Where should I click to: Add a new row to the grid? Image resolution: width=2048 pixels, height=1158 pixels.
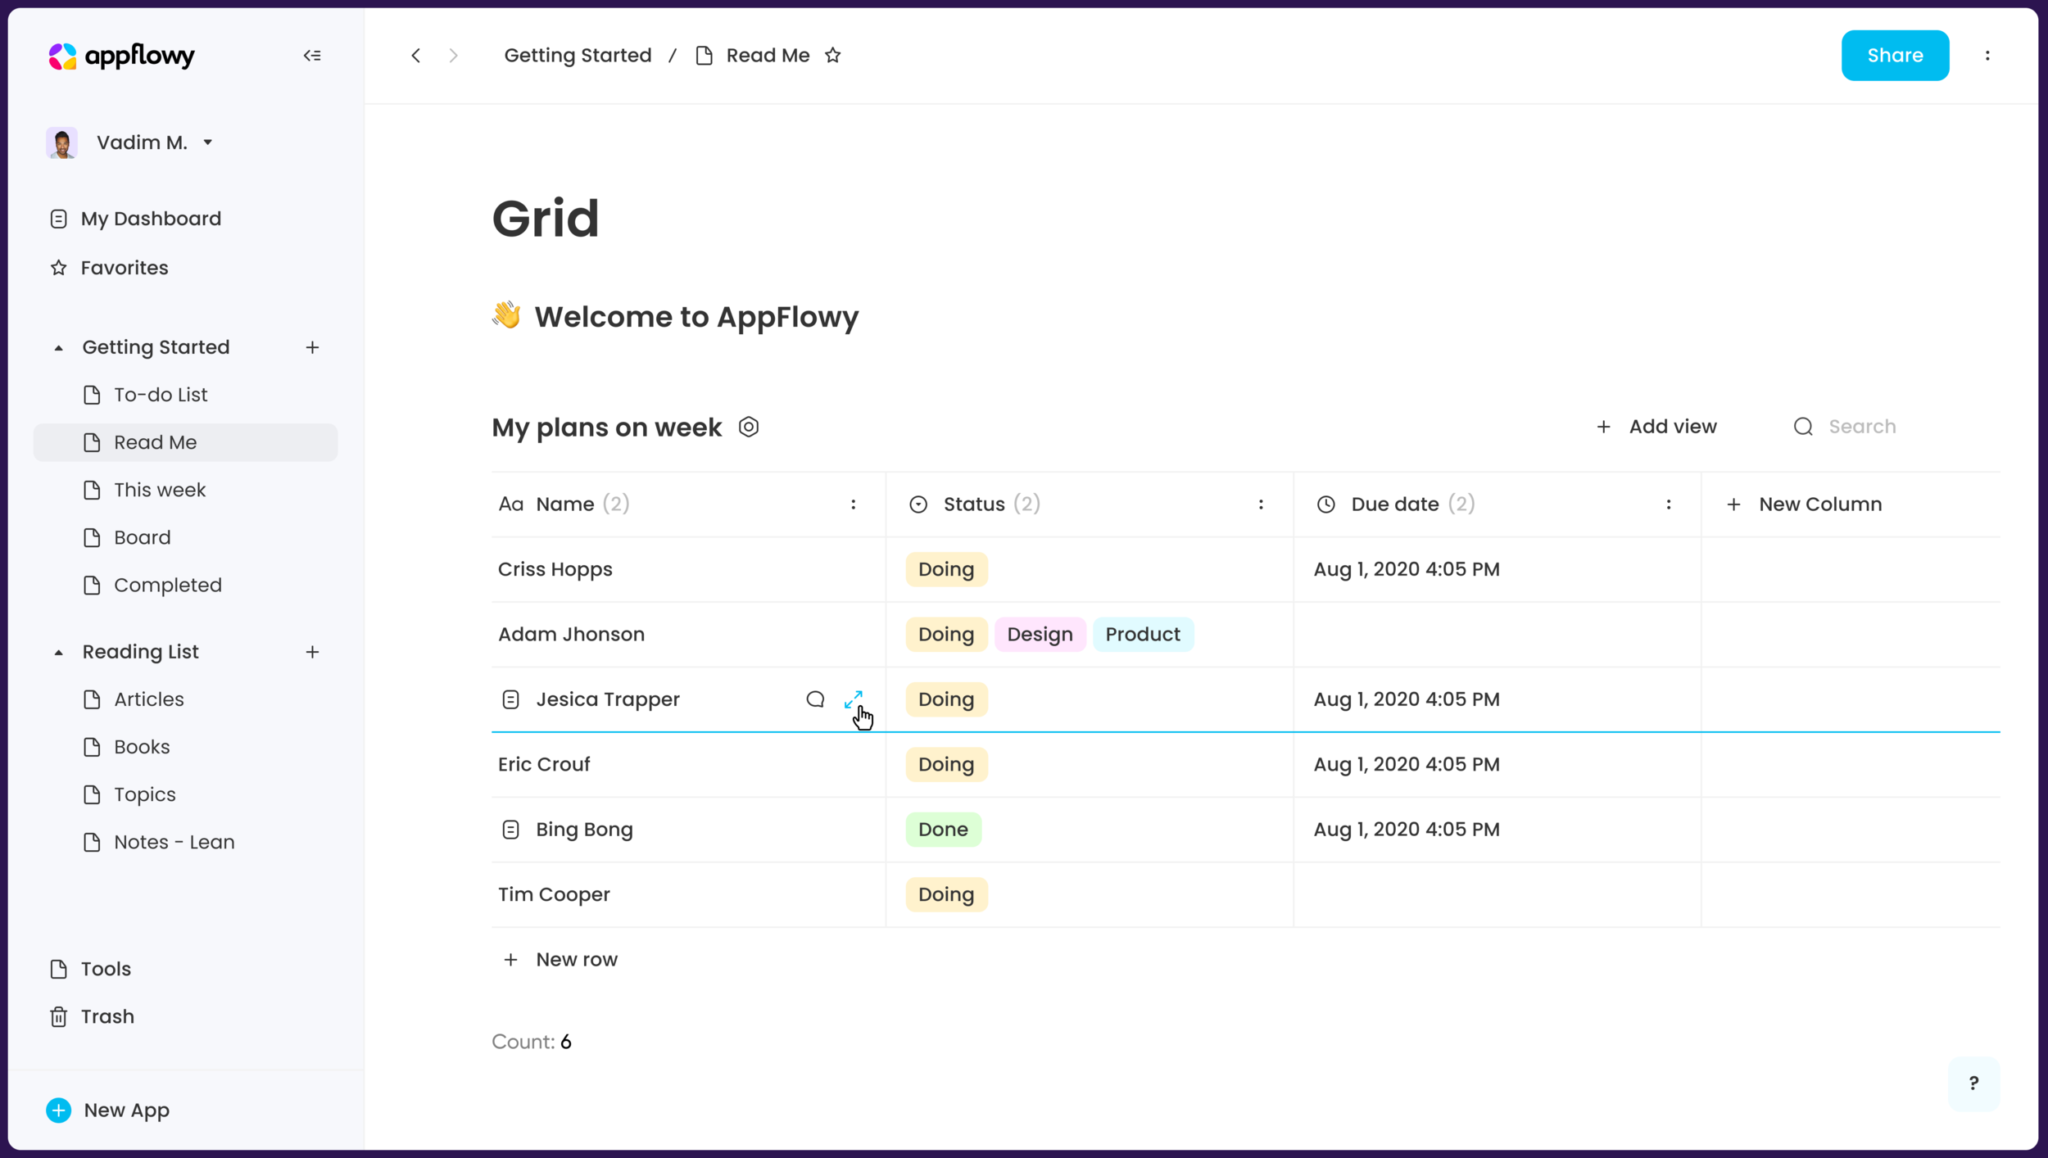[575, 959]
